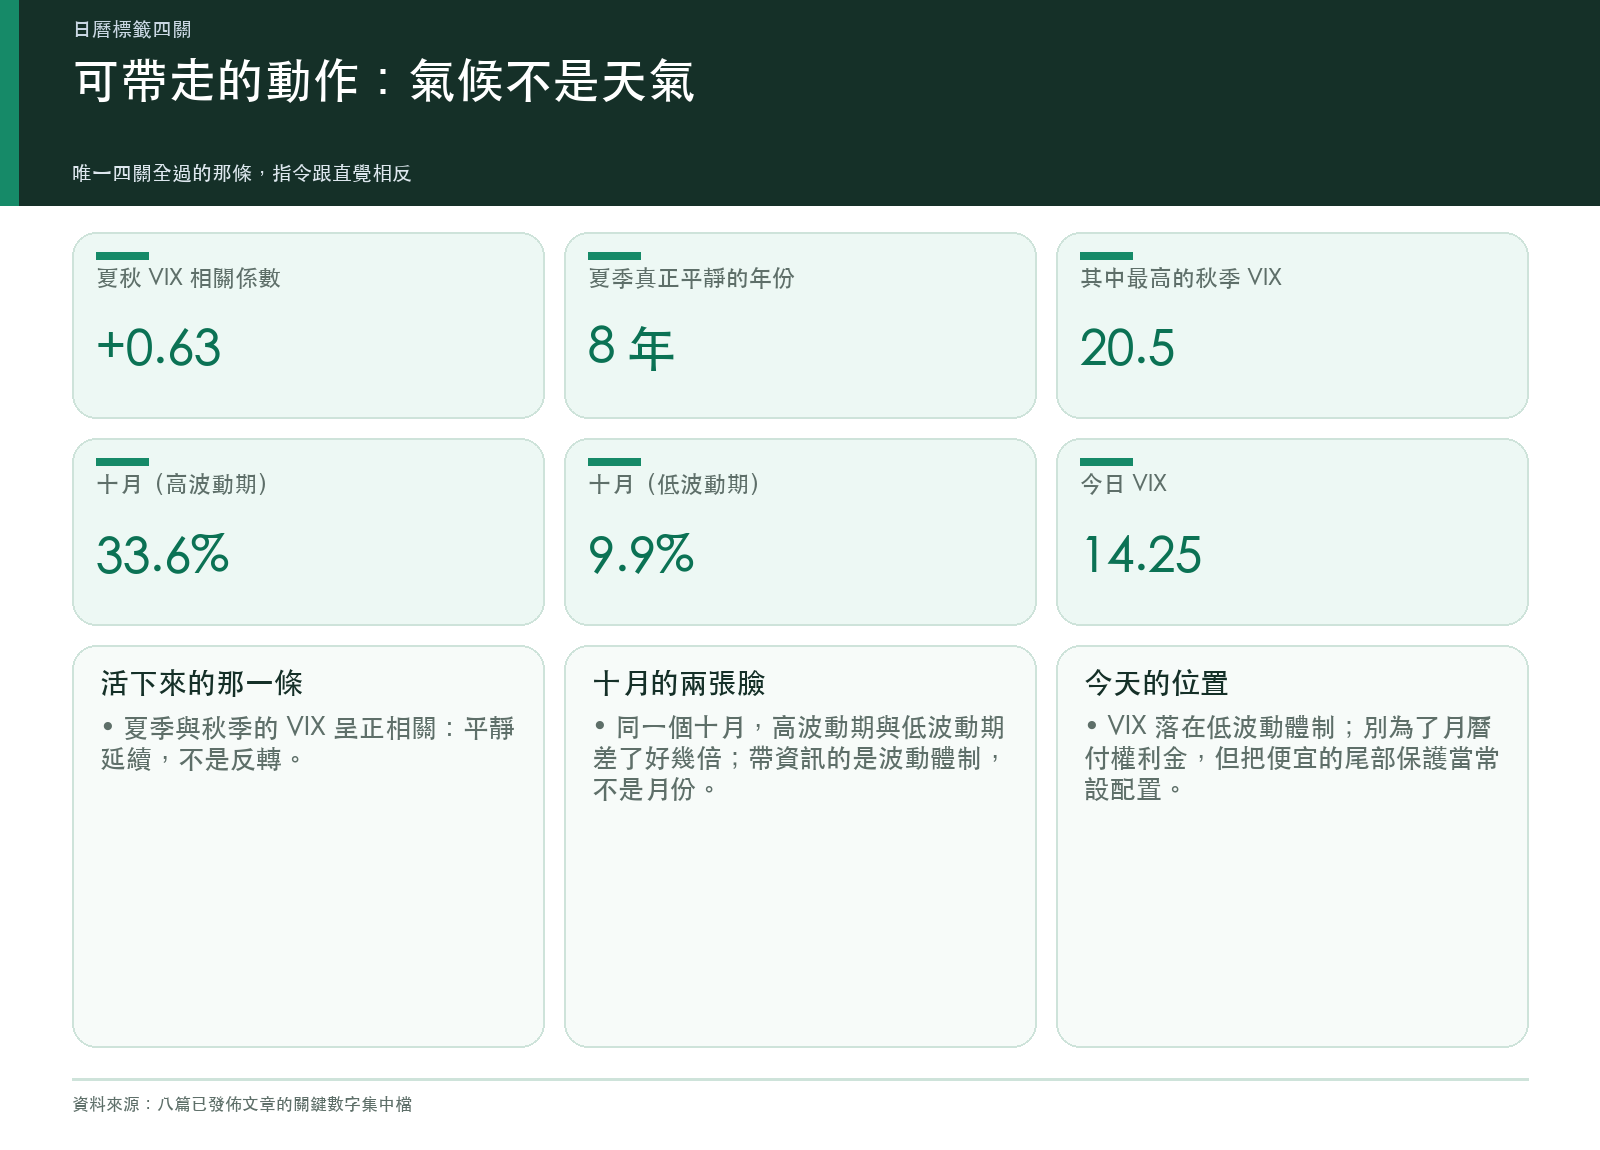The image size is (1600, 1150).
Task: Click the heading 今天的位置
Action: 1157,683
